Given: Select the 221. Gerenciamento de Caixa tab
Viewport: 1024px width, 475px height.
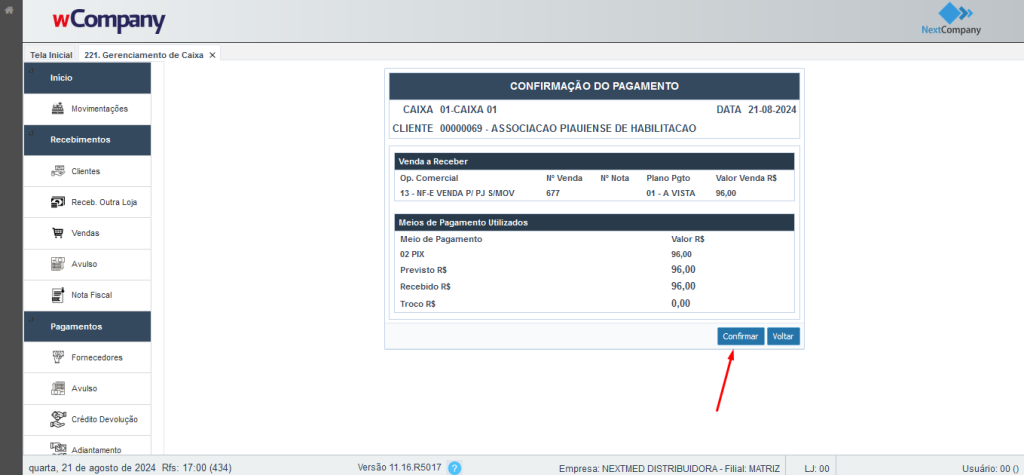Looking at the screenshot, I should click(x=143, y=55).
